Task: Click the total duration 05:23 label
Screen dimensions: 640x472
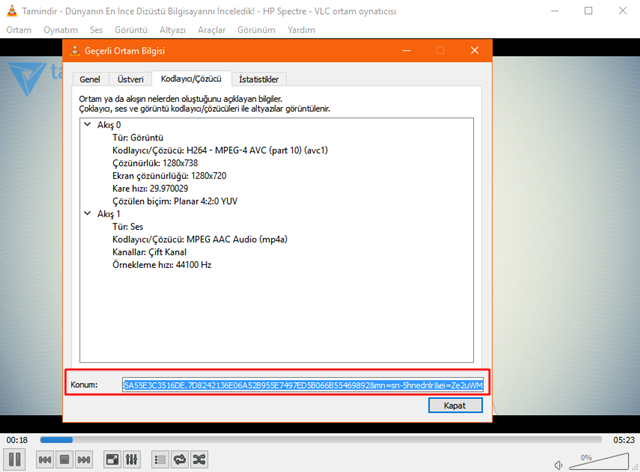Action: tap(624, 440)
